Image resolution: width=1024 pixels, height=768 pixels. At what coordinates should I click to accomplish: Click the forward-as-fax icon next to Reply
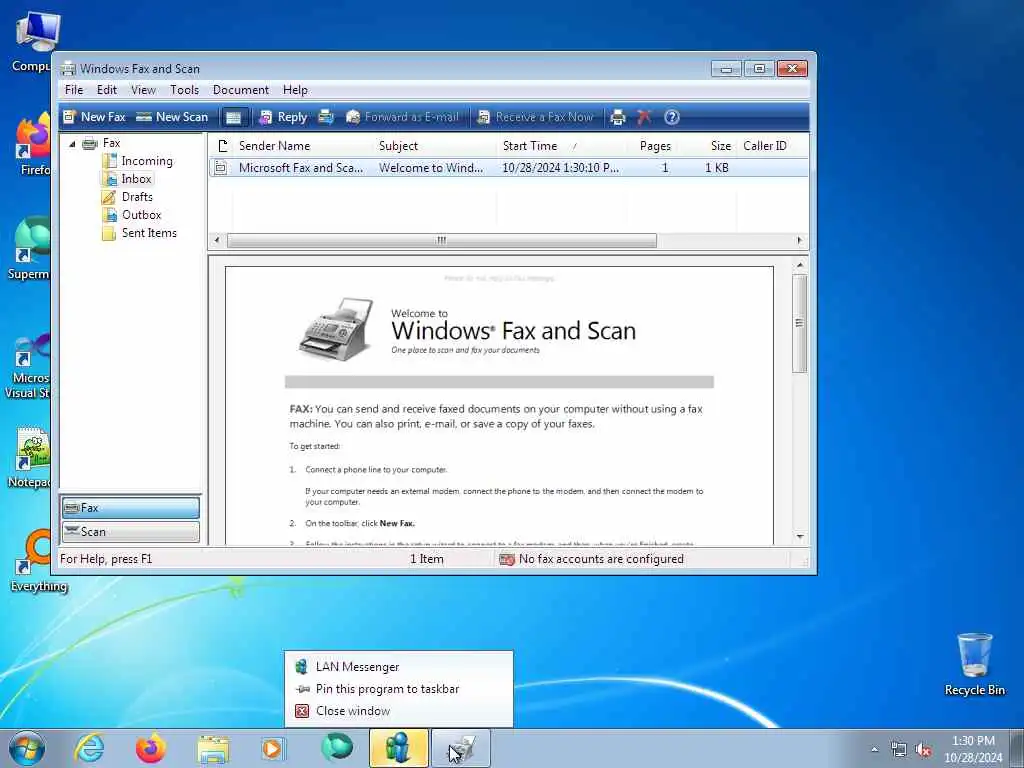(x=326, y=117)
